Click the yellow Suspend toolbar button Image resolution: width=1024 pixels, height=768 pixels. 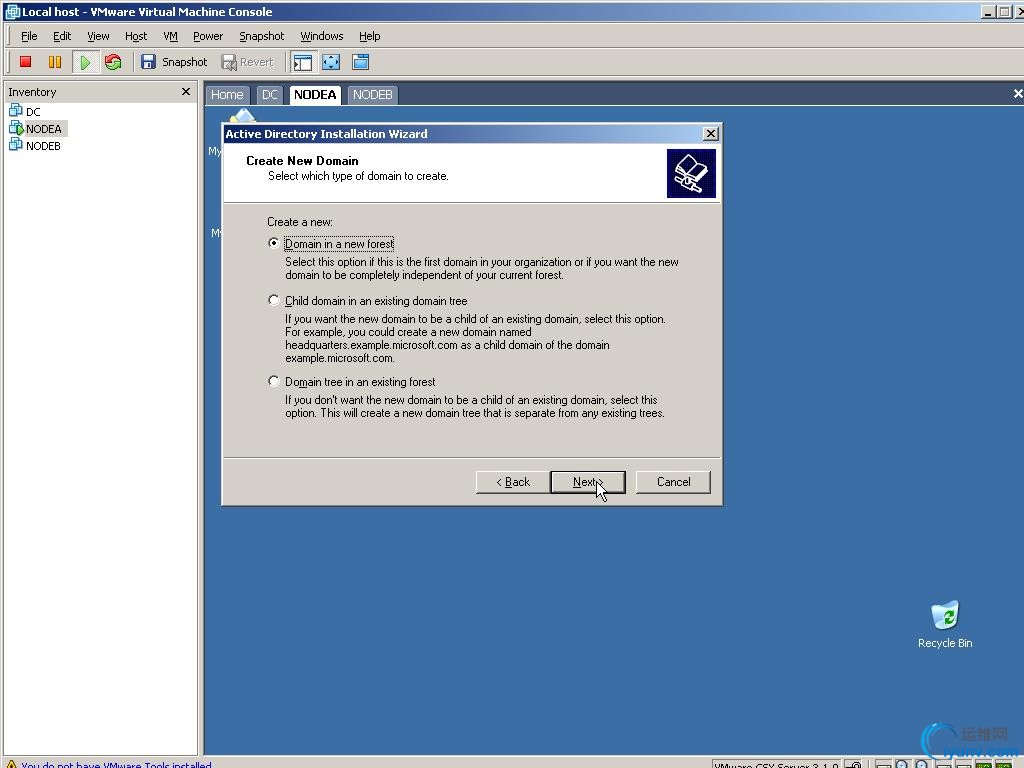[x=55, y=62]
